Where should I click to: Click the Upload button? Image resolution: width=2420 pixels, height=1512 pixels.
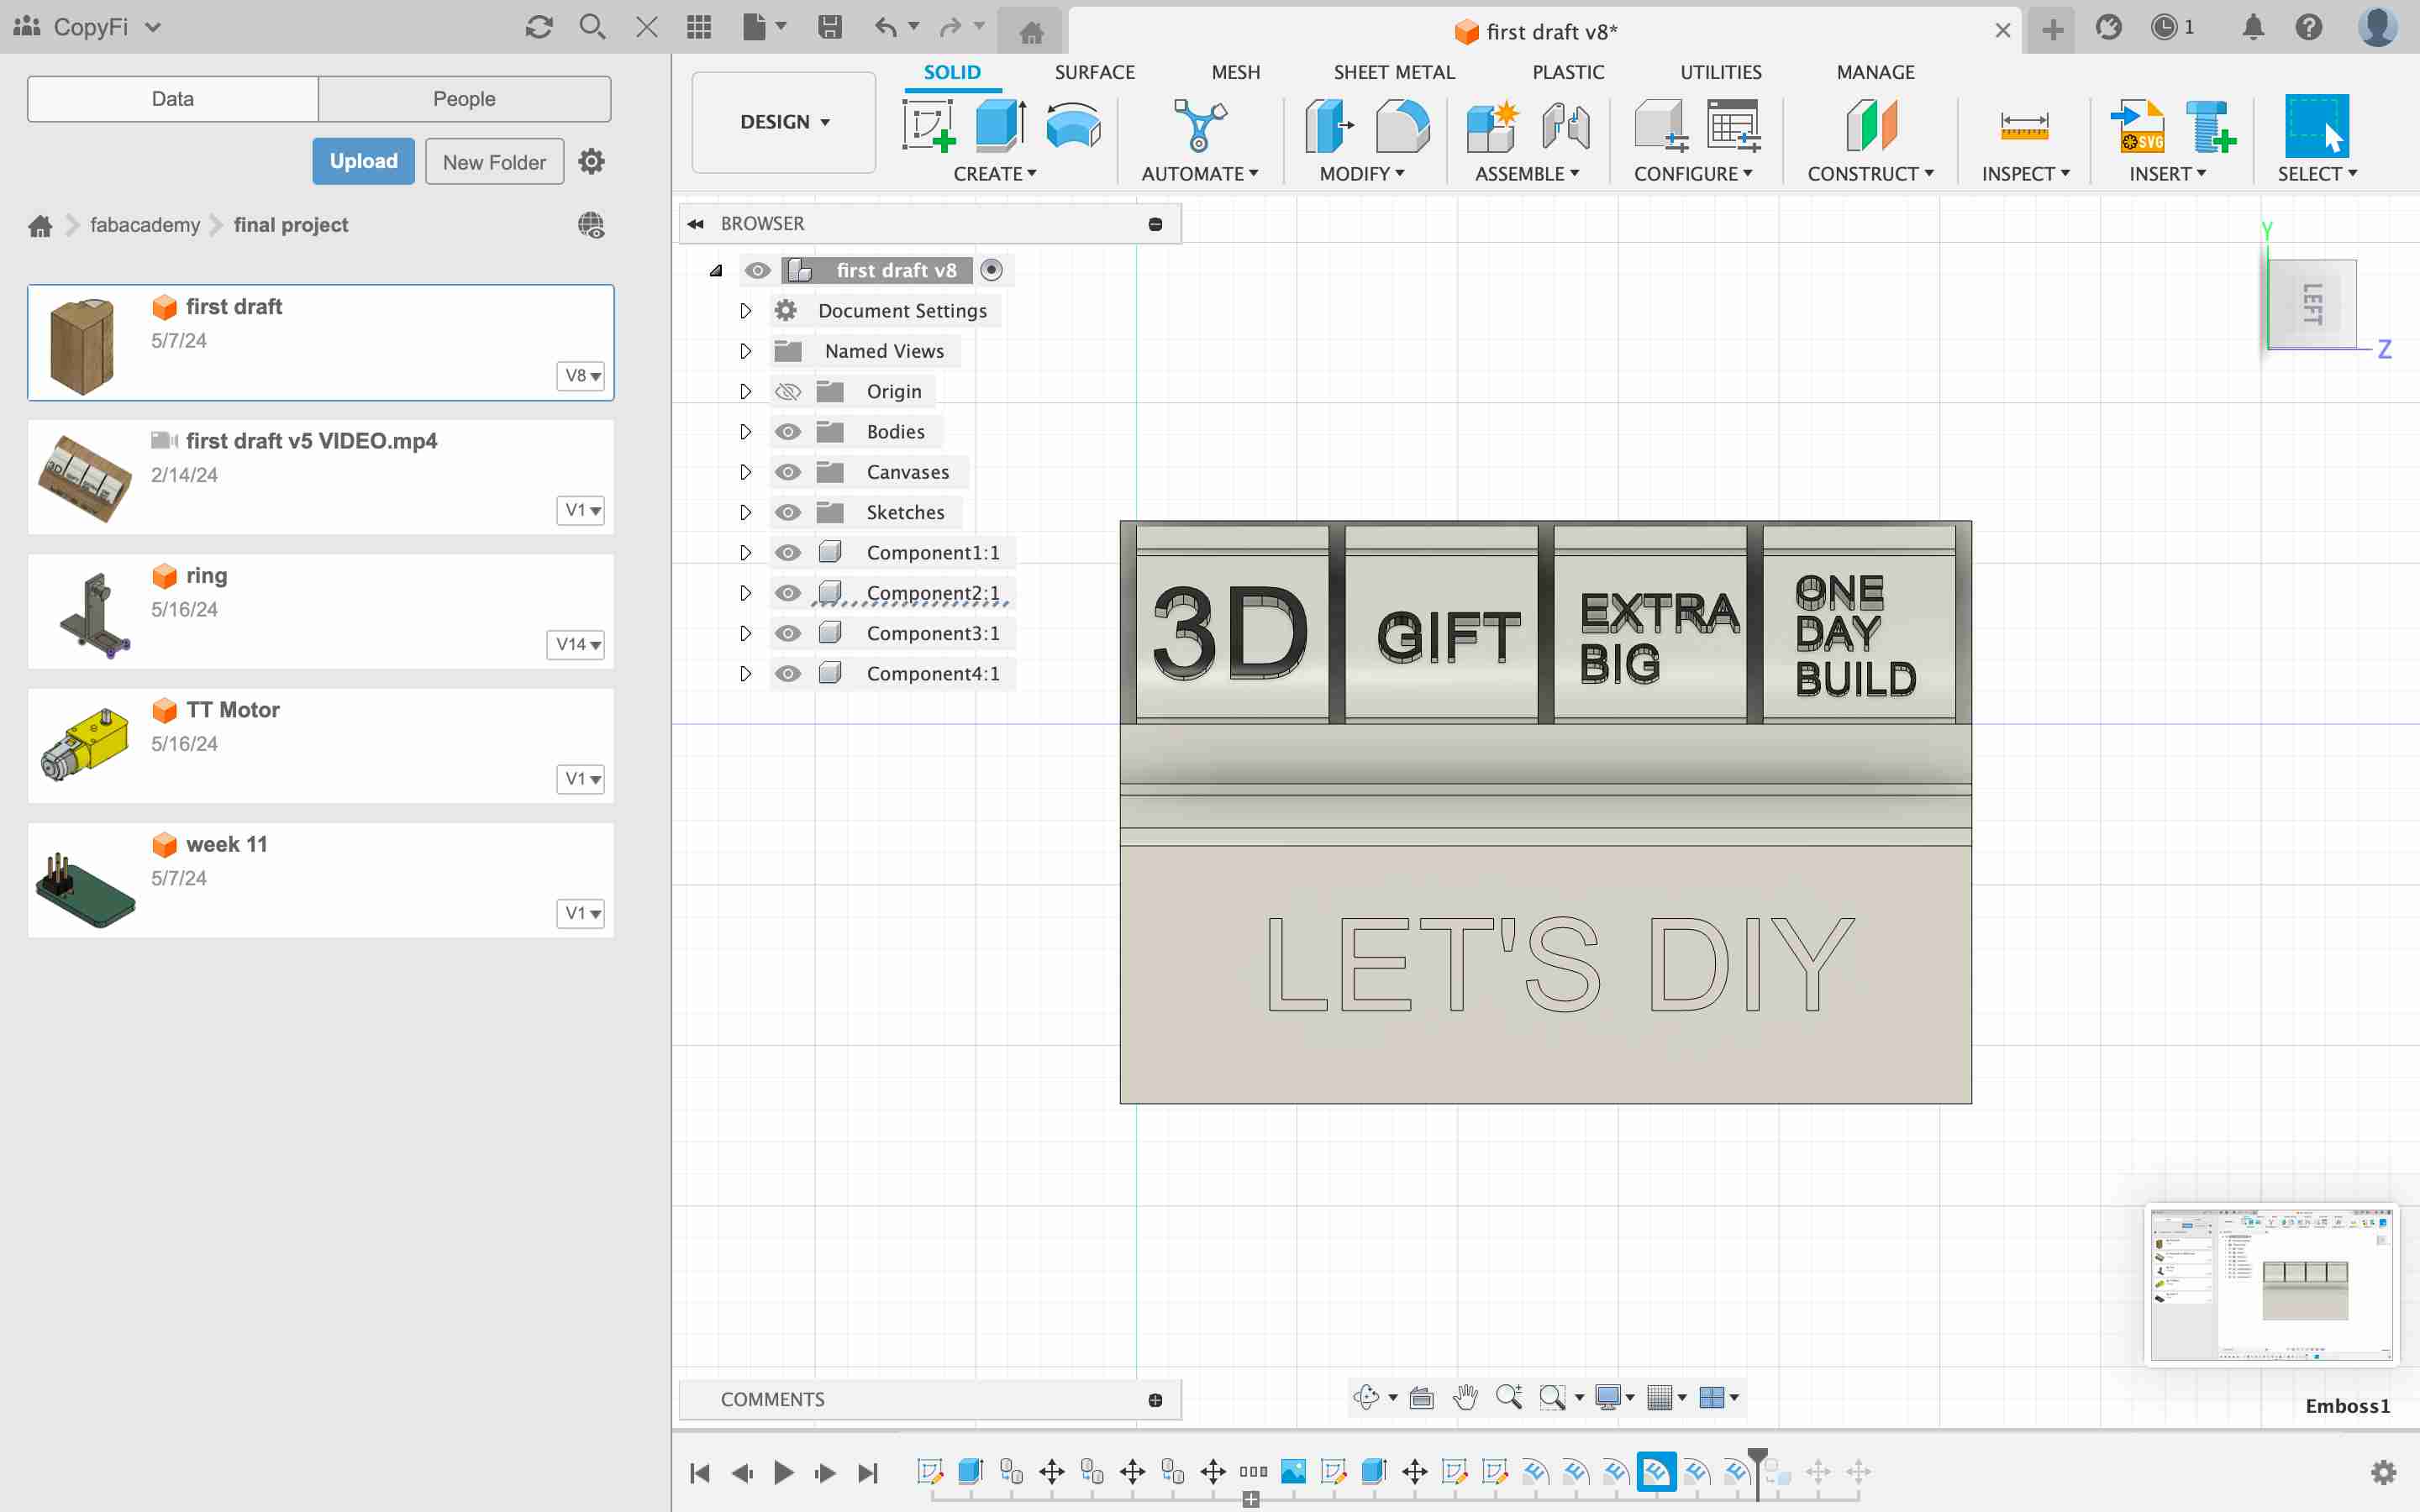pyautogui.click(x=364, y=160)
